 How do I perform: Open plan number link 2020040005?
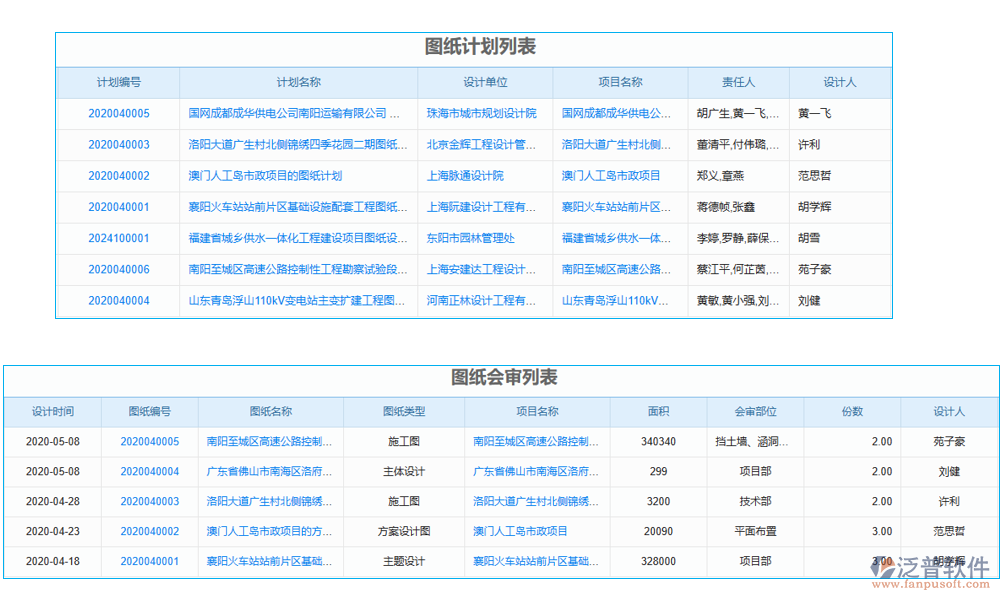tap(119, 113)
